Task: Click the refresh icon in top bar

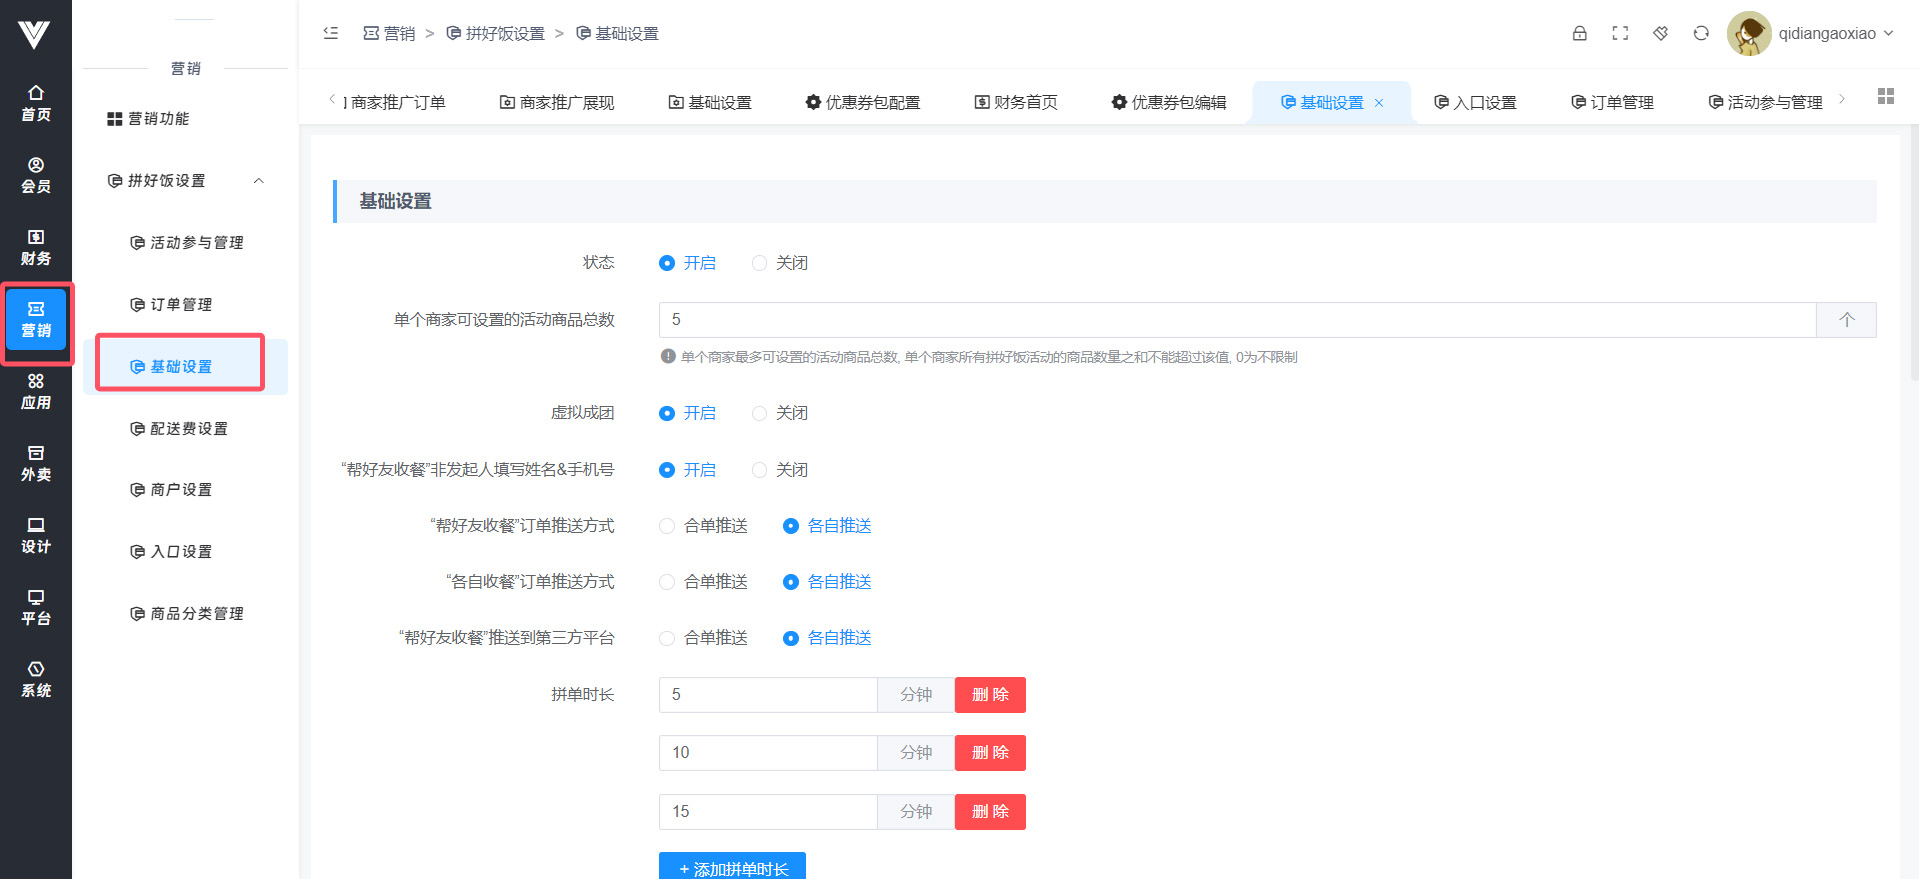Action: click(x=1701, y=33)
